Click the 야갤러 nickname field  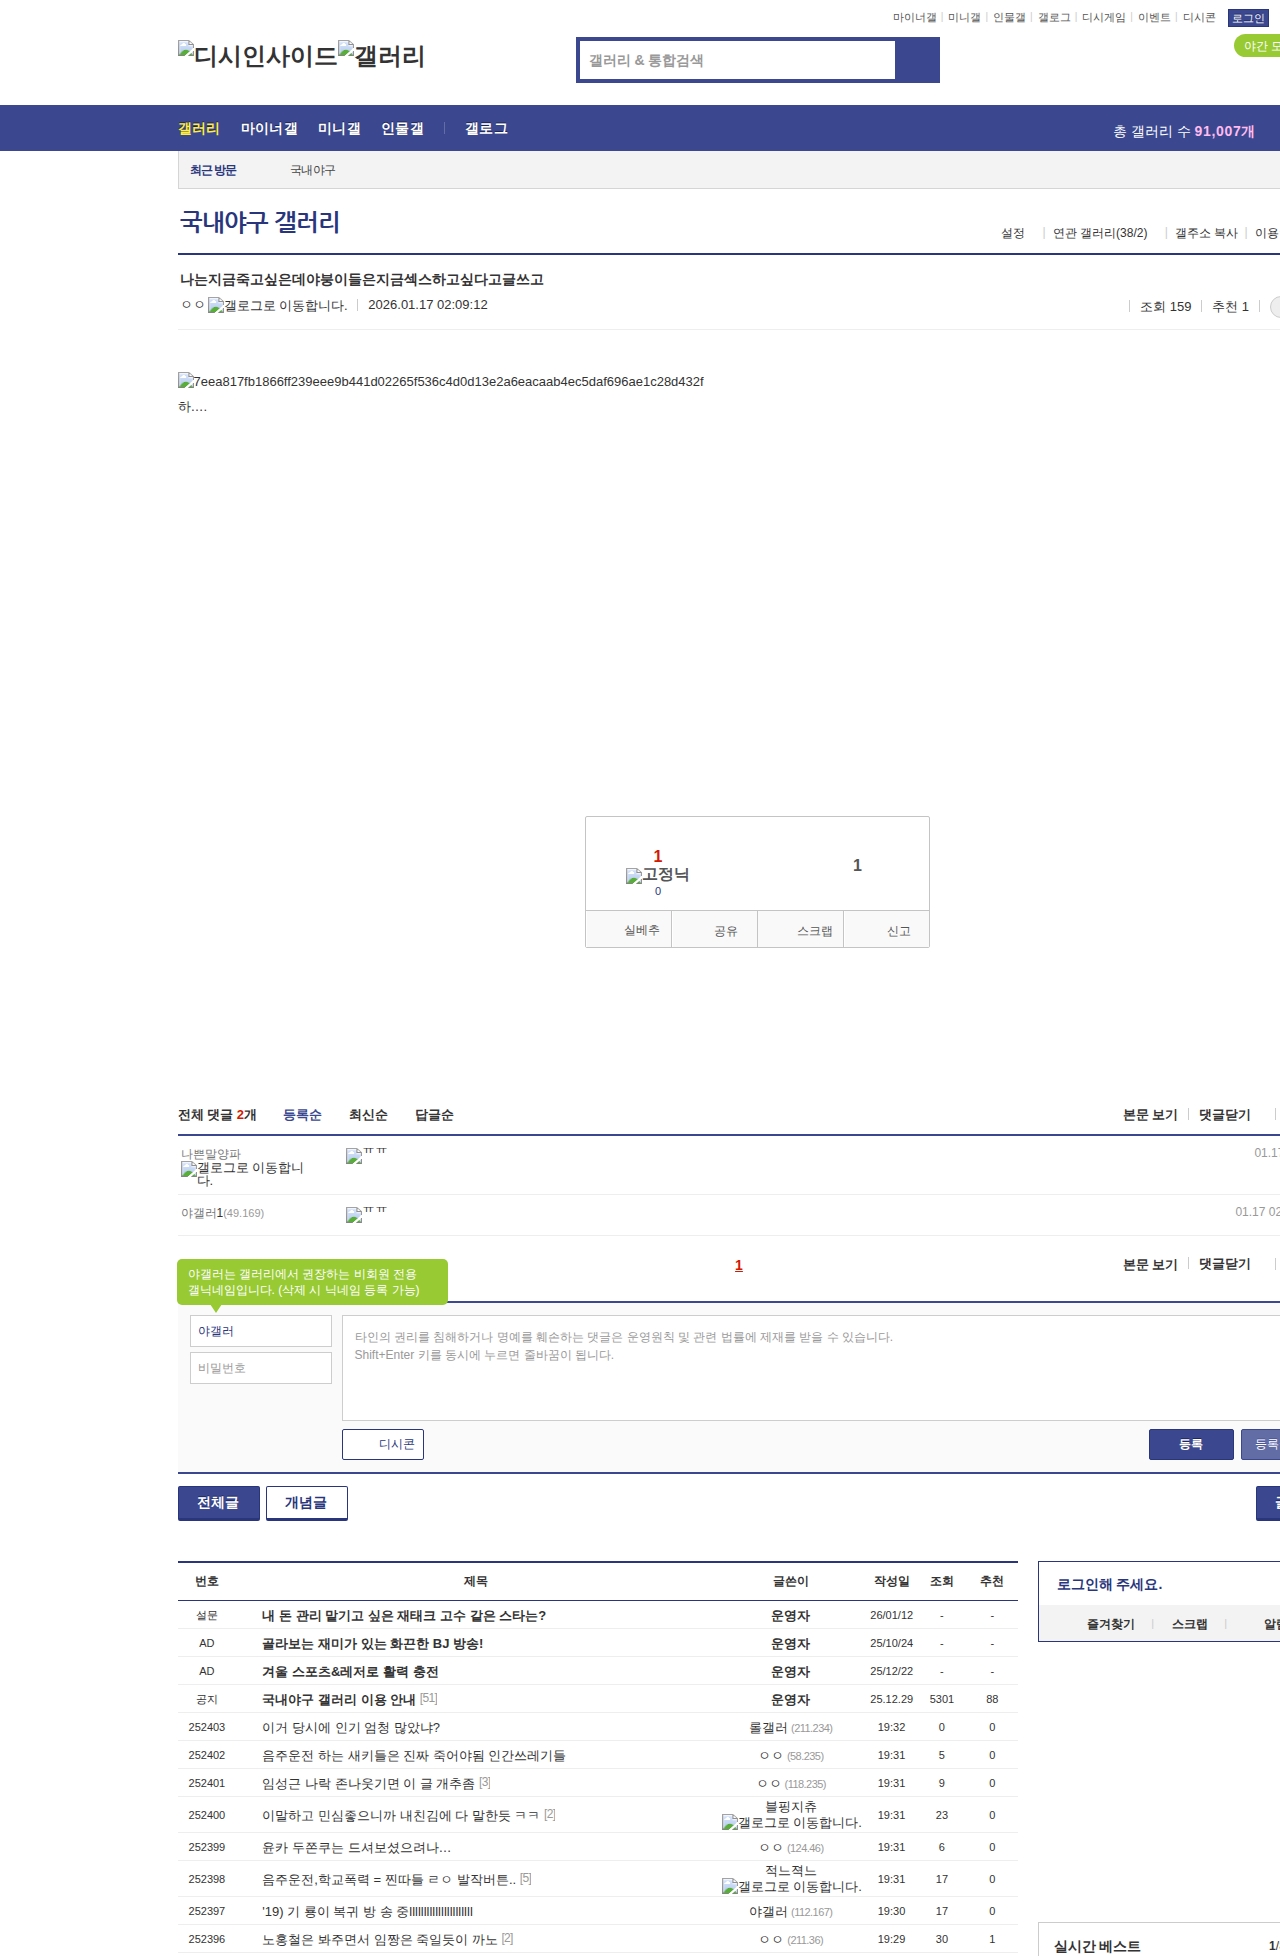261,1331
